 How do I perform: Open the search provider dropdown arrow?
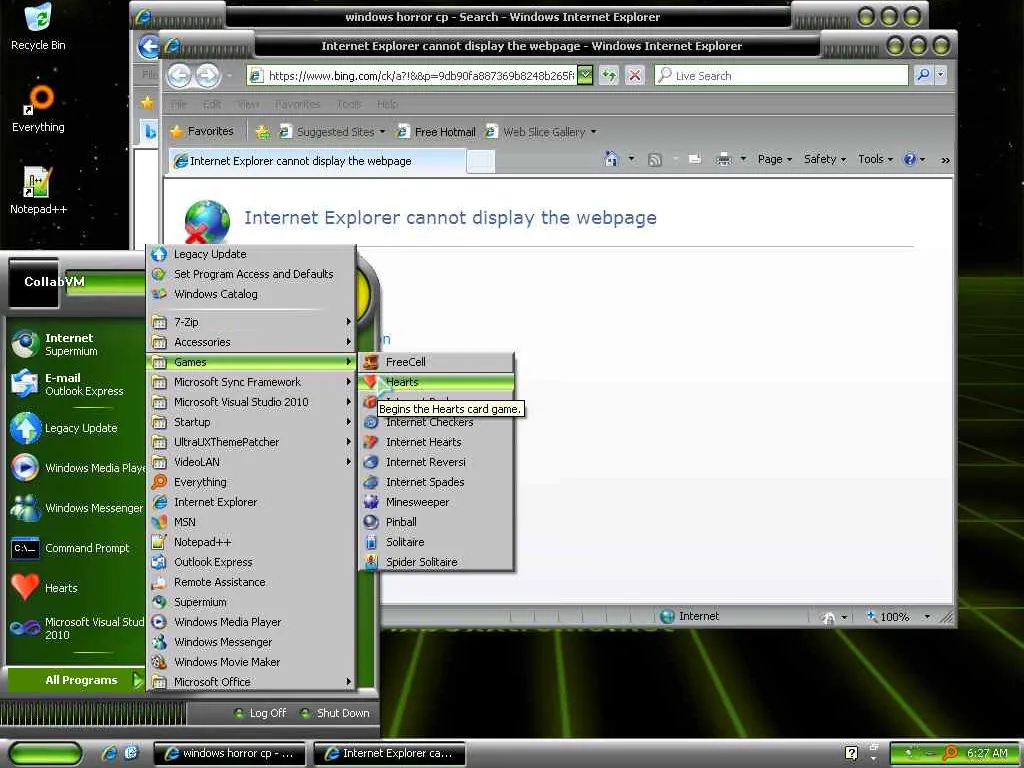point(940,75)
